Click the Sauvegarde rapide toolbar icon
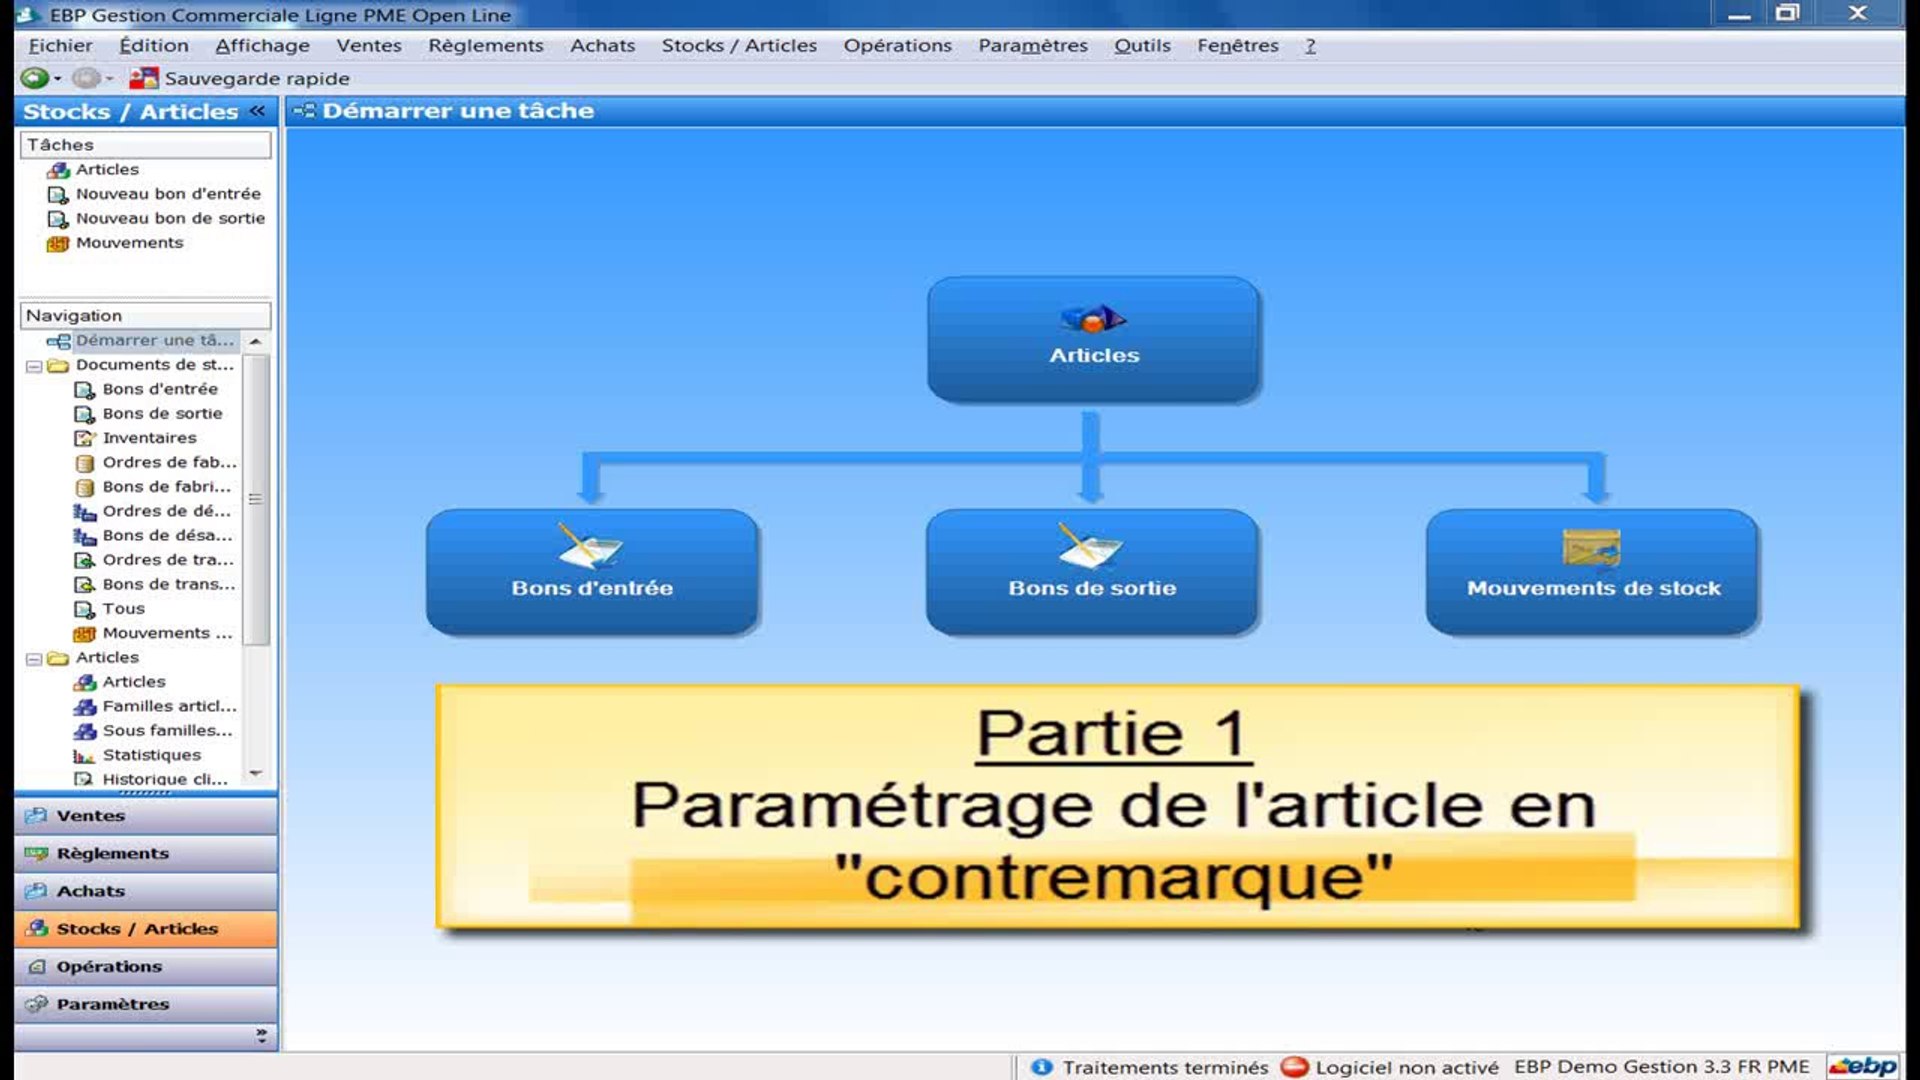This screenshot has width=1920, height=1080. tap(142, 77)
